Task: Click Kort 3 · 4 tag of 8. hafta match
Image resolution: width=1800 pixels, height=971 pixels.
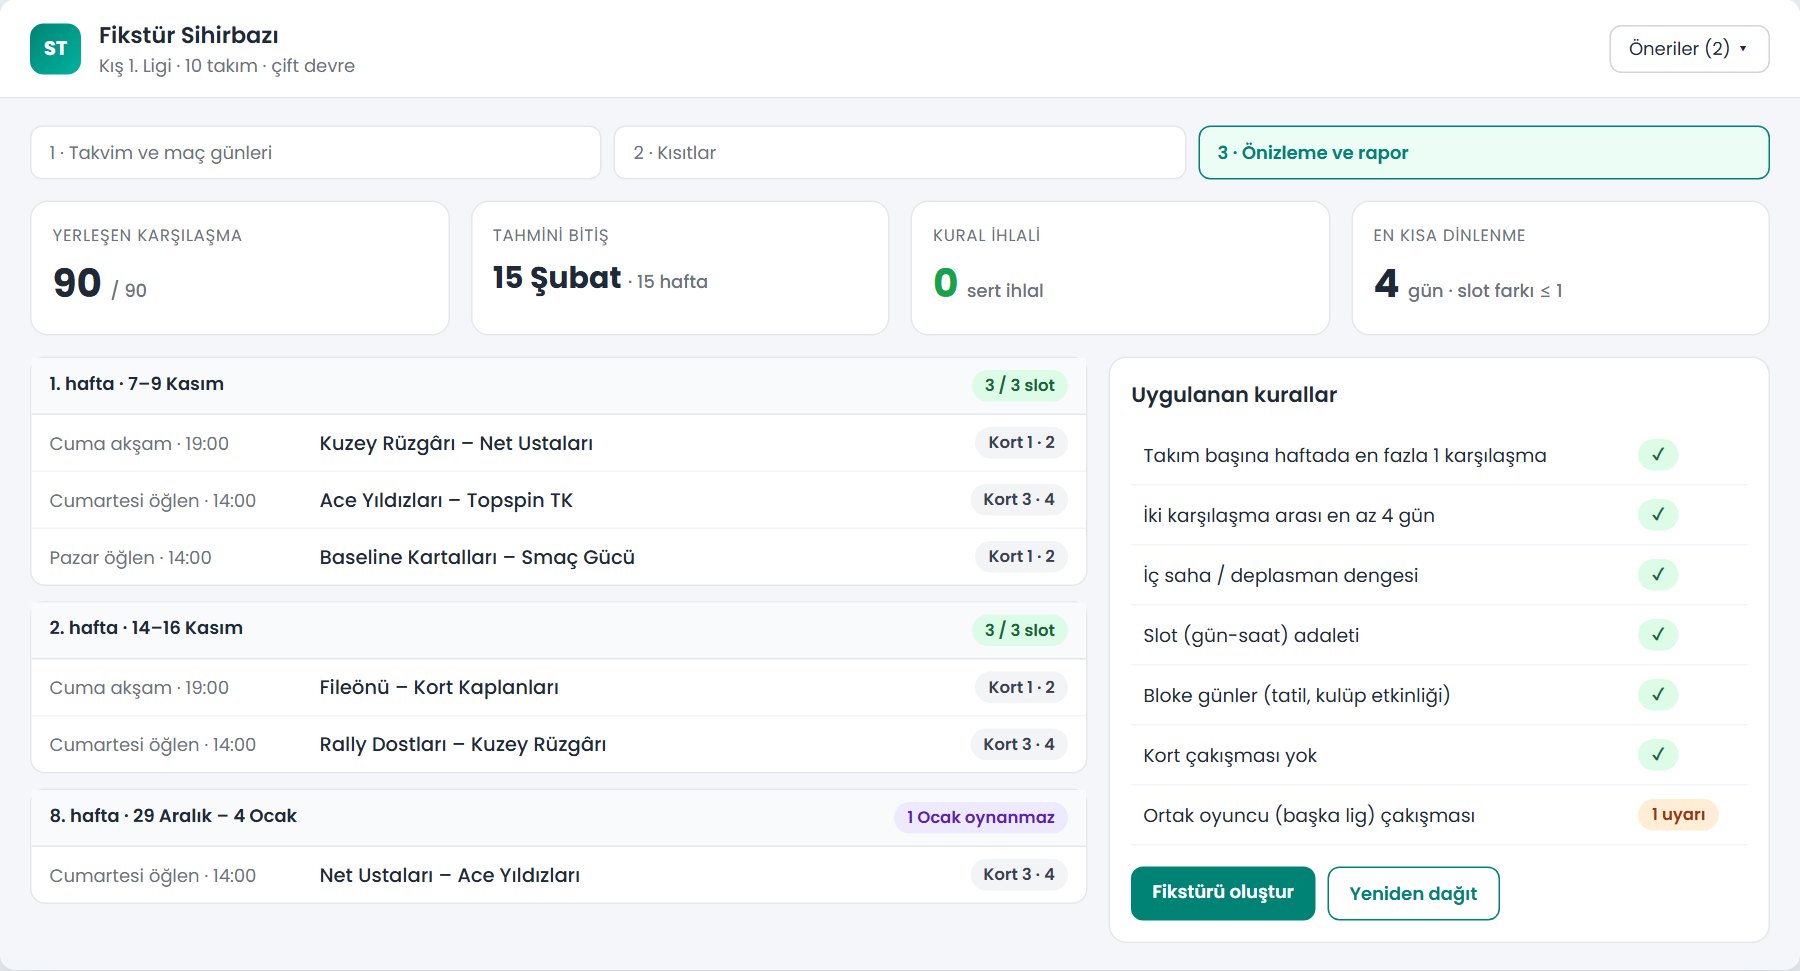Action: point(1018,874)
